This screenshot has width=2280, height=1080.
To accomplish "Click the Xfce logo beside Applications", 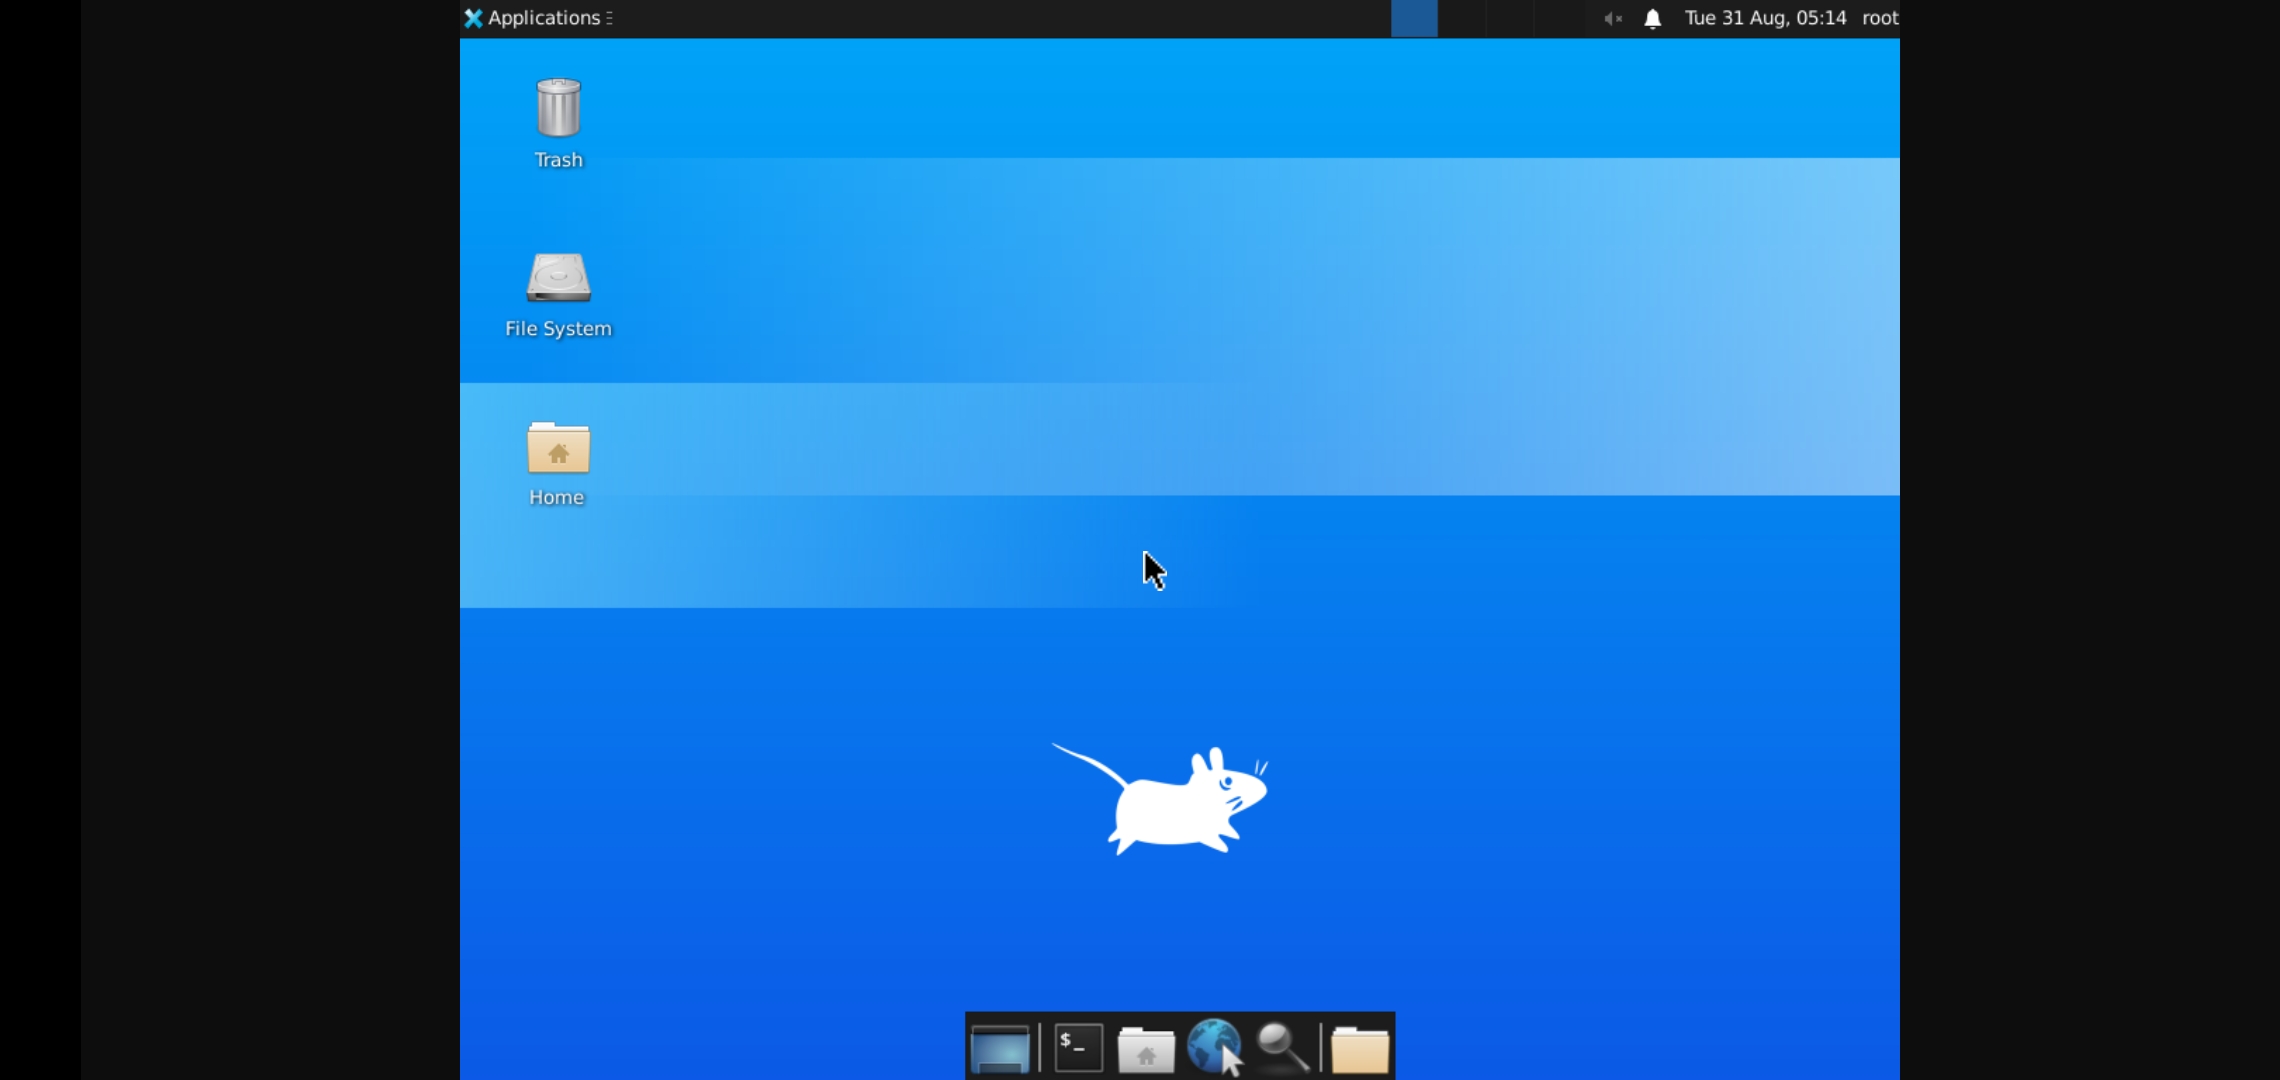I will click(473, 18).
